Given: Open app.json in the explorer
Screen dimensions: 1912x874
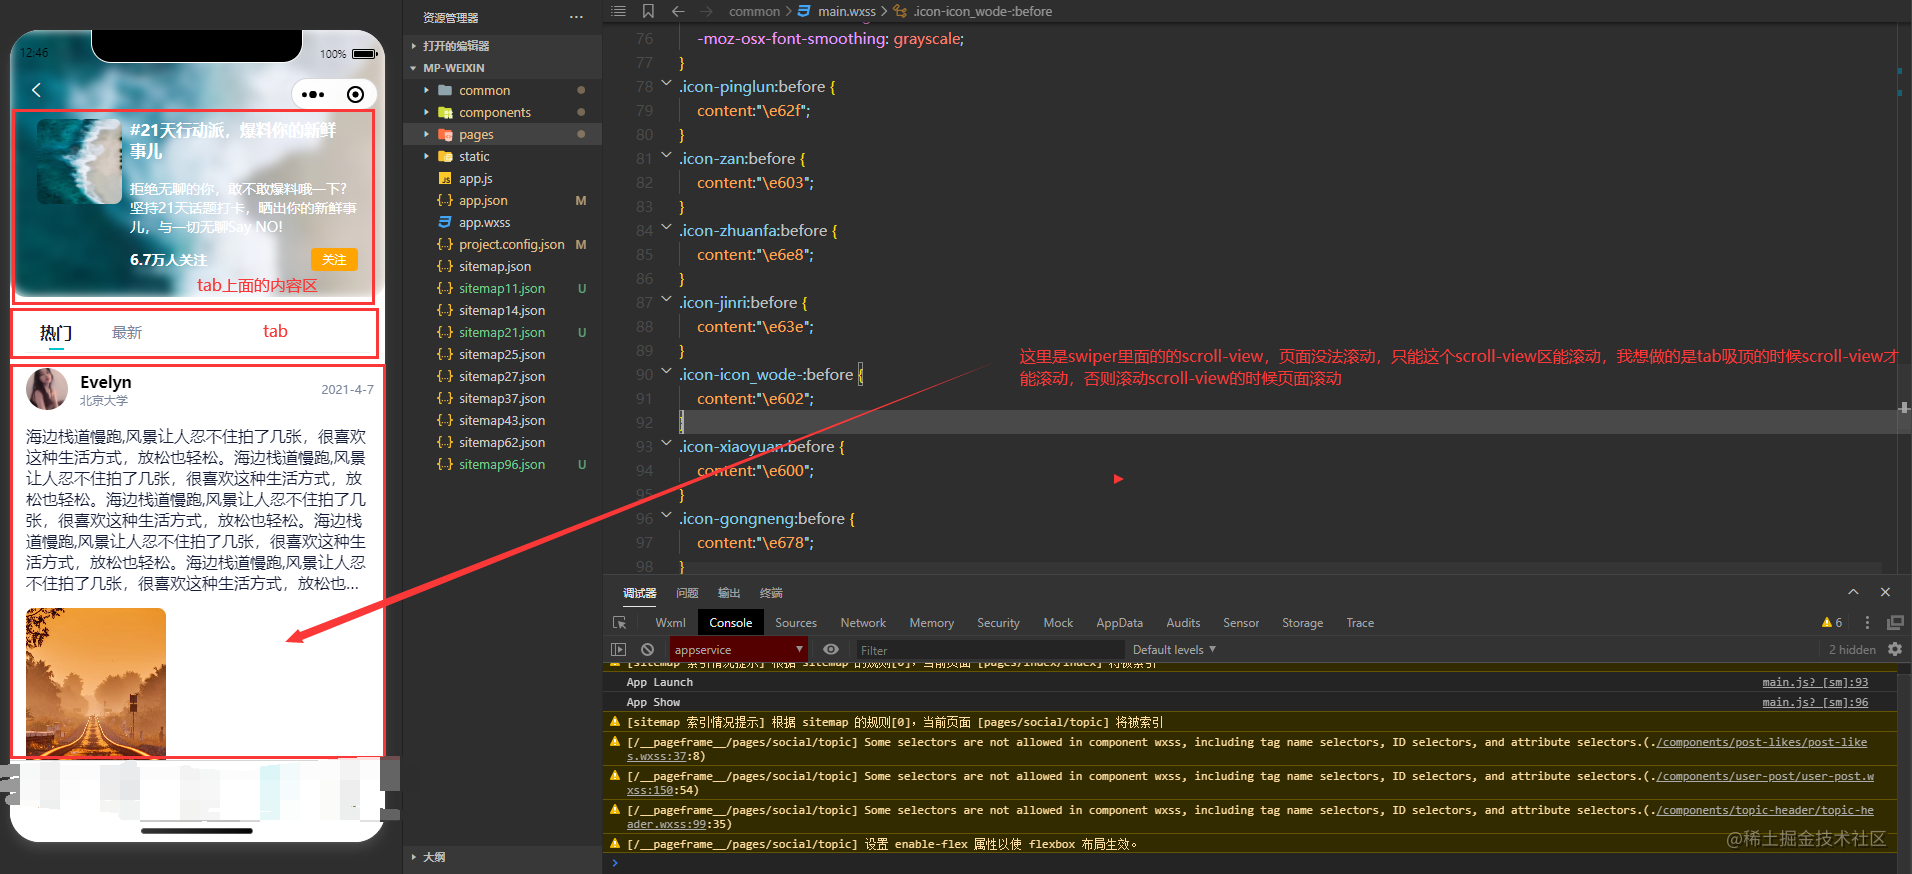Looking at the screenshot, I should [483, 200].
